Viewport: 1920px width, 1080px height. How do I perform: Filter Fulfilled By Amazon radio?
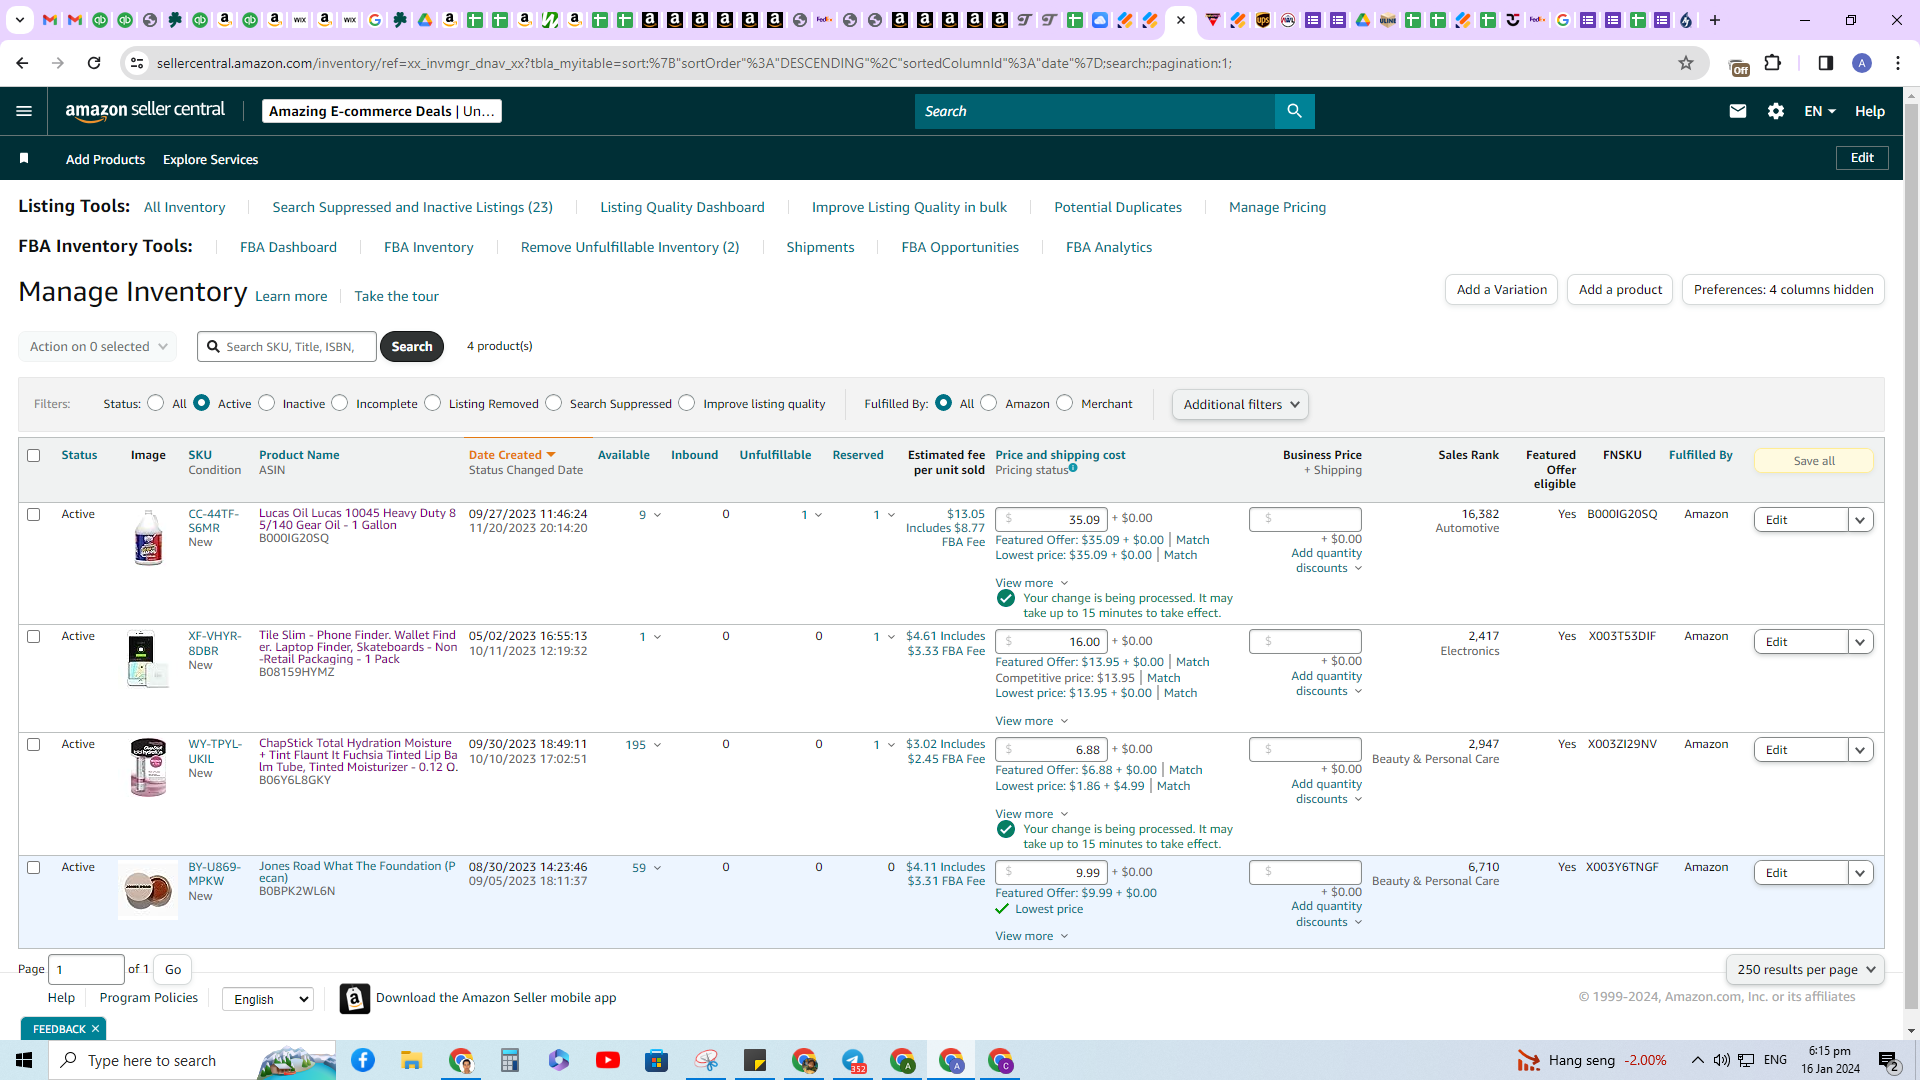(x=988, y=403)
